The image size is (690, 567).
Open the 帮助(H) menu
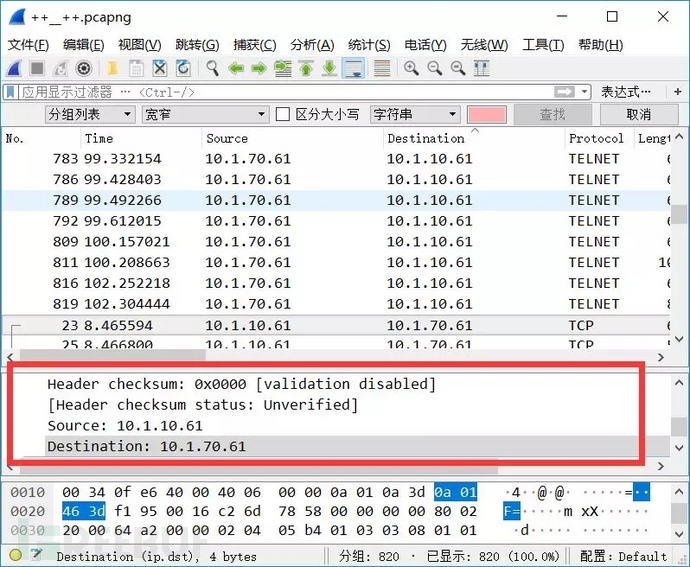click(x=600, y=44)
